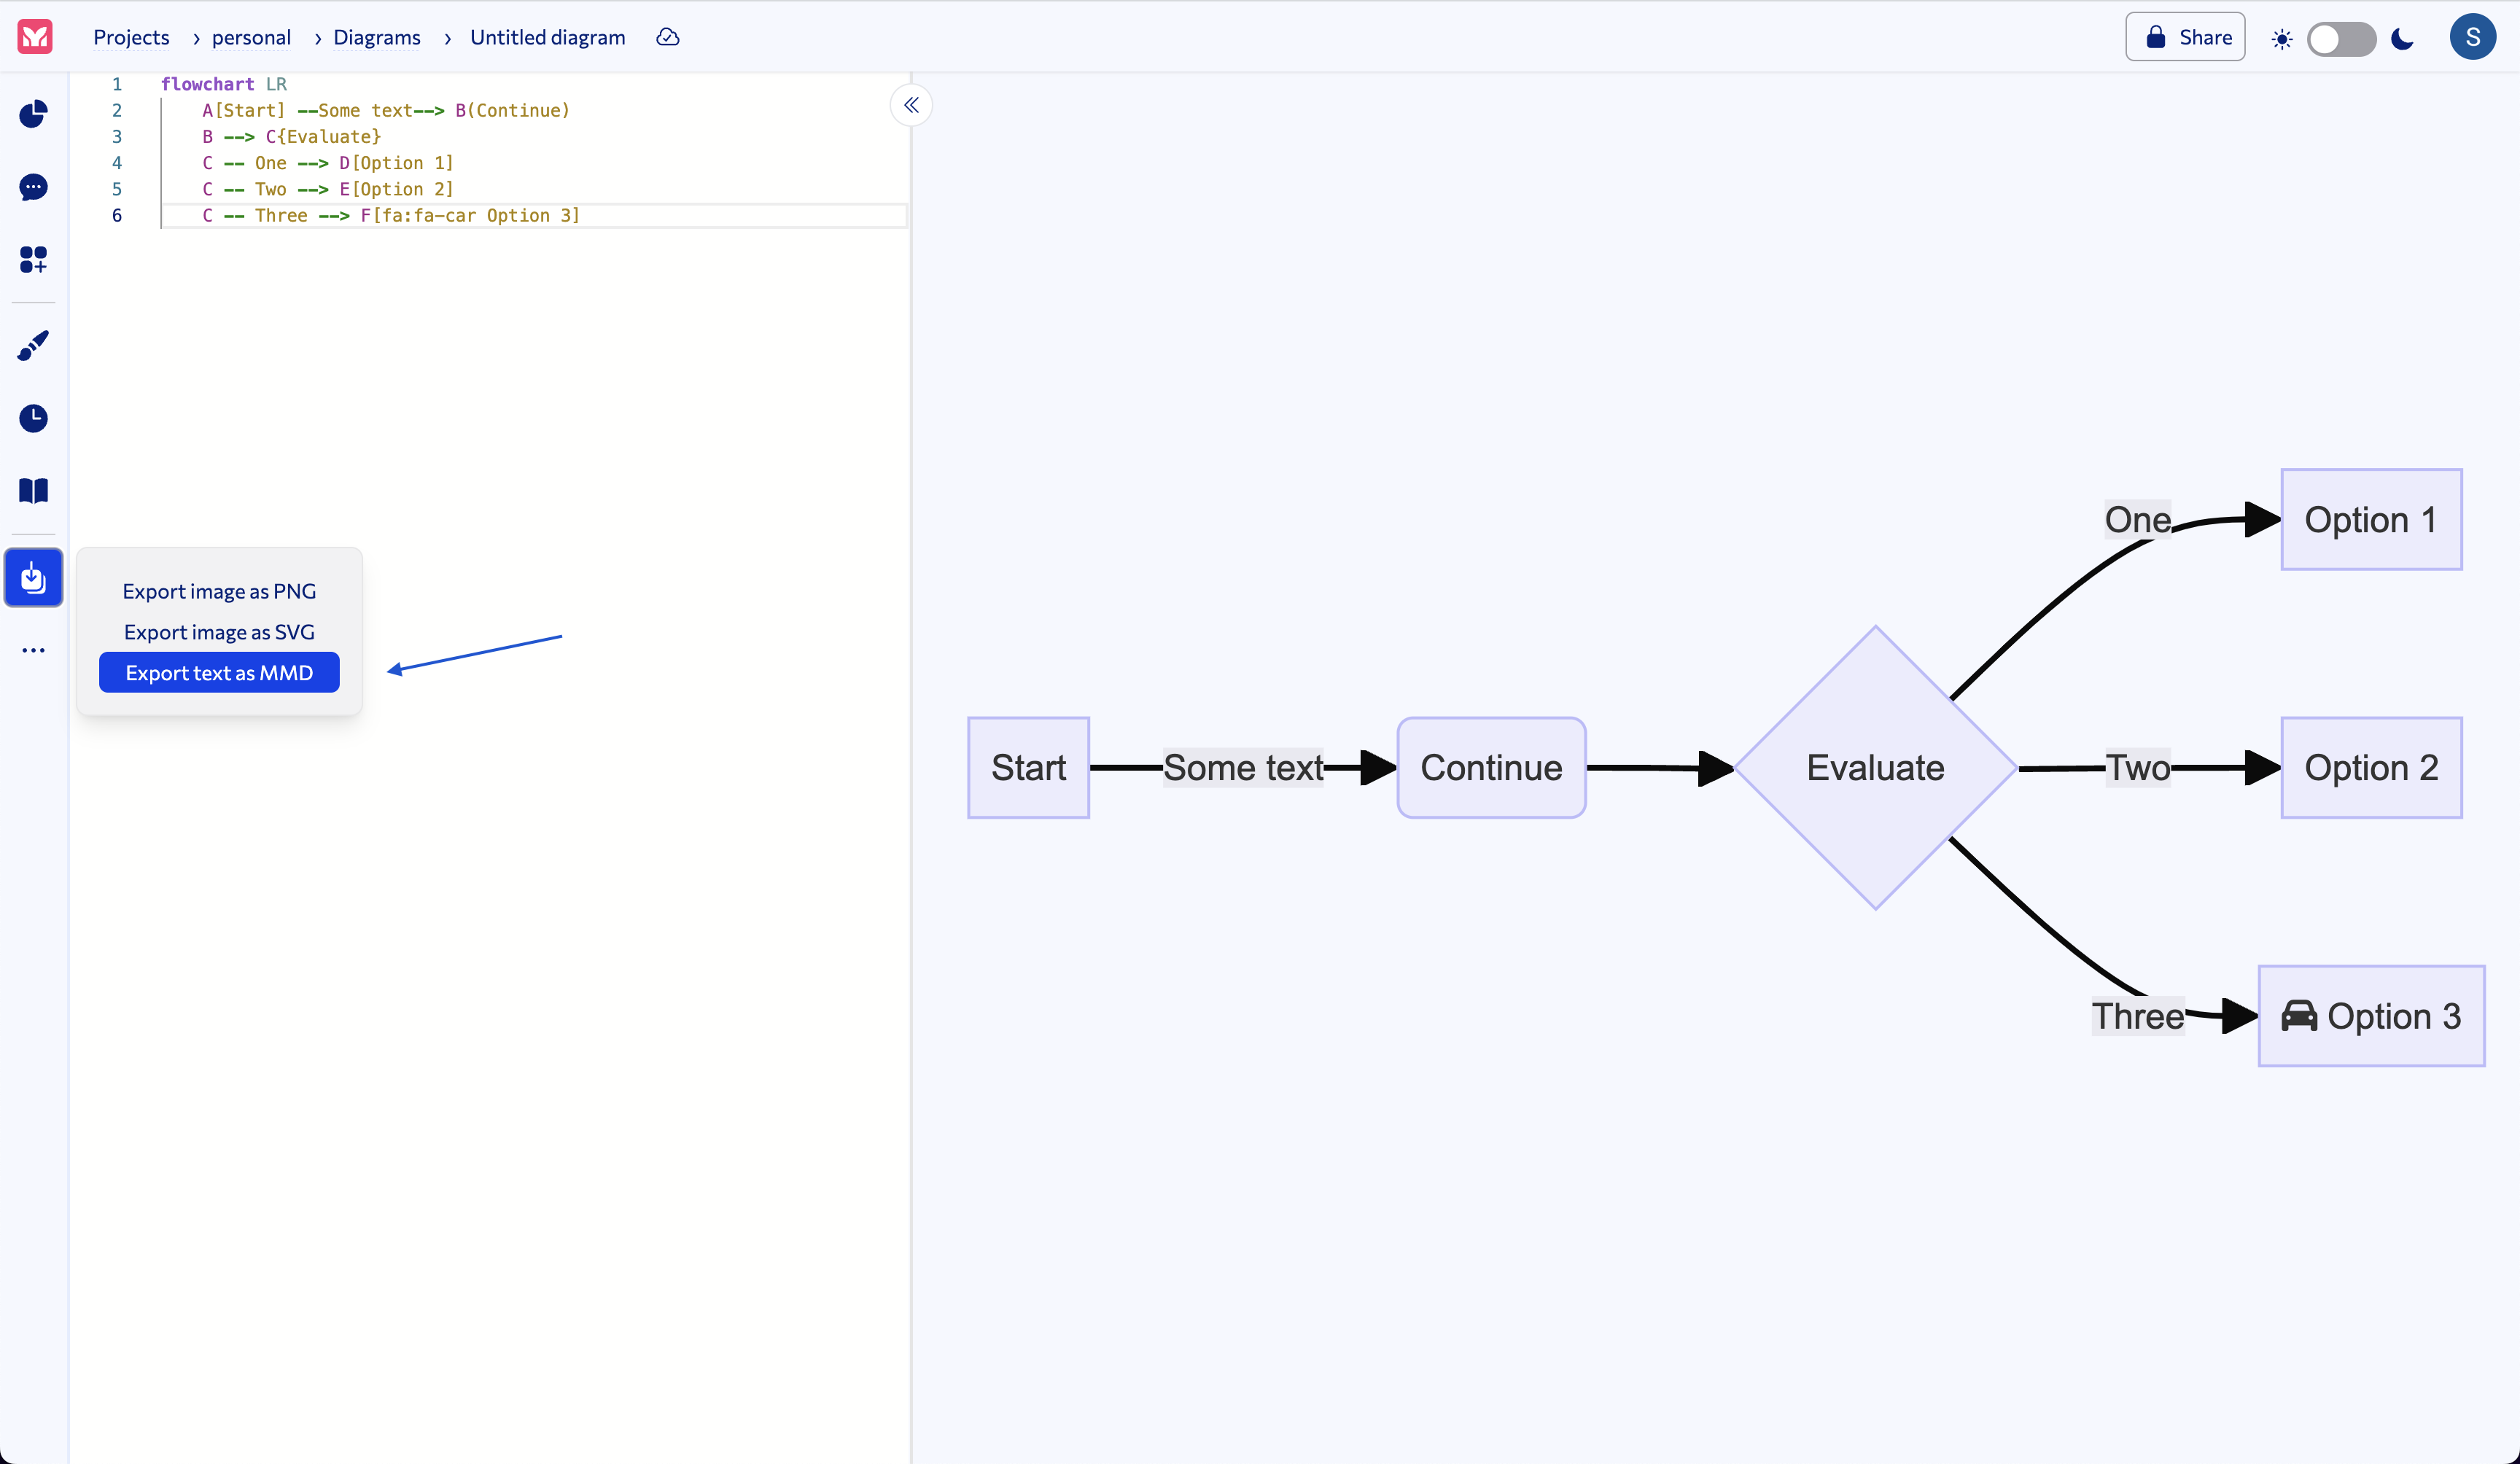
Task: Collapse the code editor panel
Action: tap(910, 105)
